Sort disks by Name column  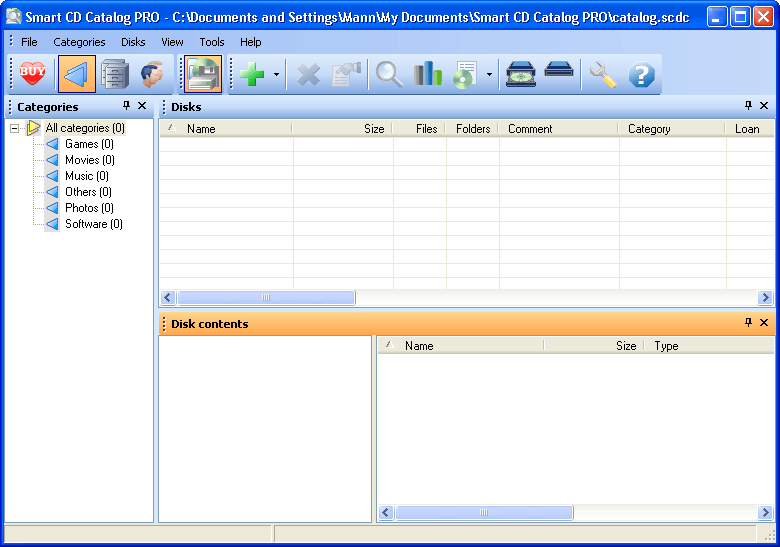pos(226,129)
